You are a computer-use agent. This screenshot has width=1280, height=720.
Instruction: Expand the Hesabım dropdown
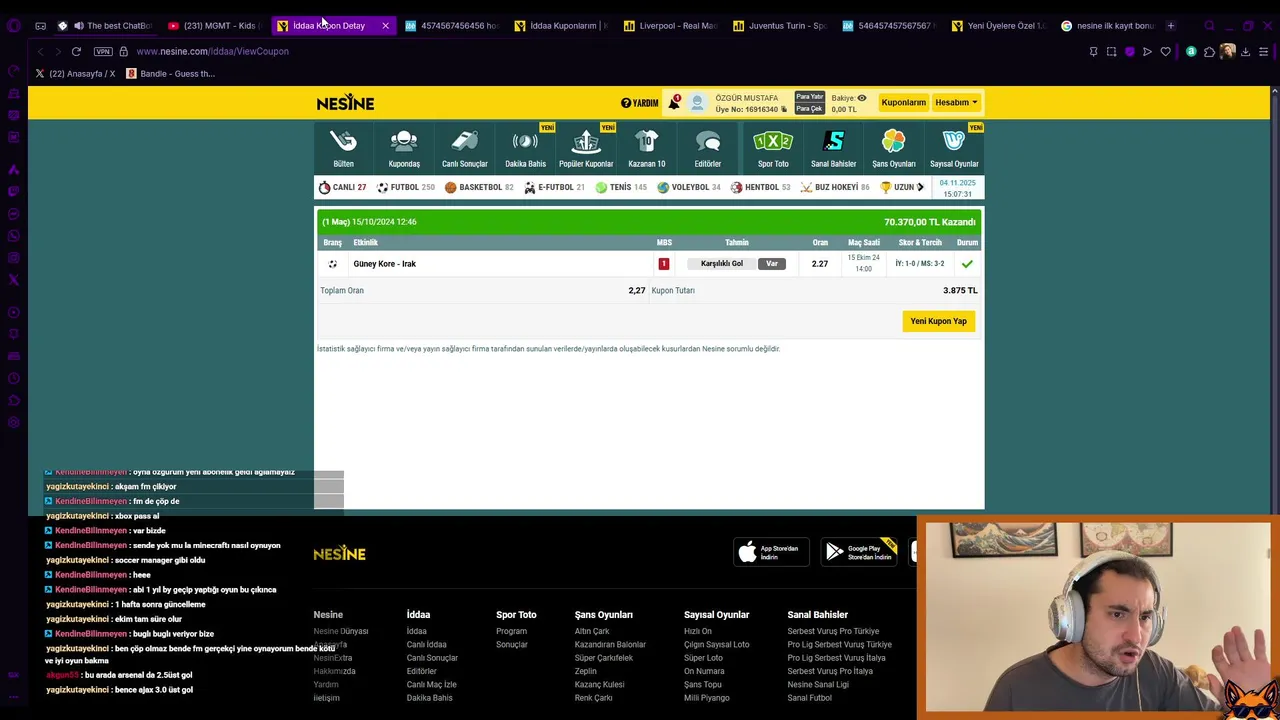click(x=956, y=102)
